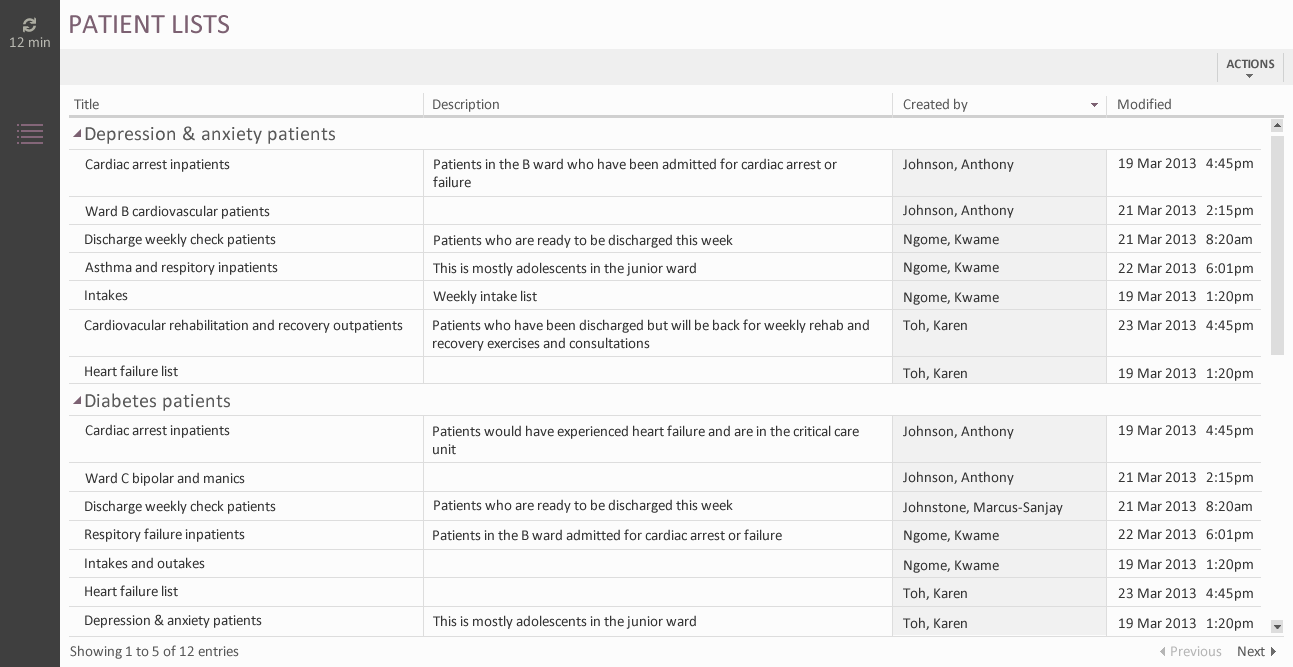Click the Next page arrow icon
1293x667 pixels.
click(1273, 652)
